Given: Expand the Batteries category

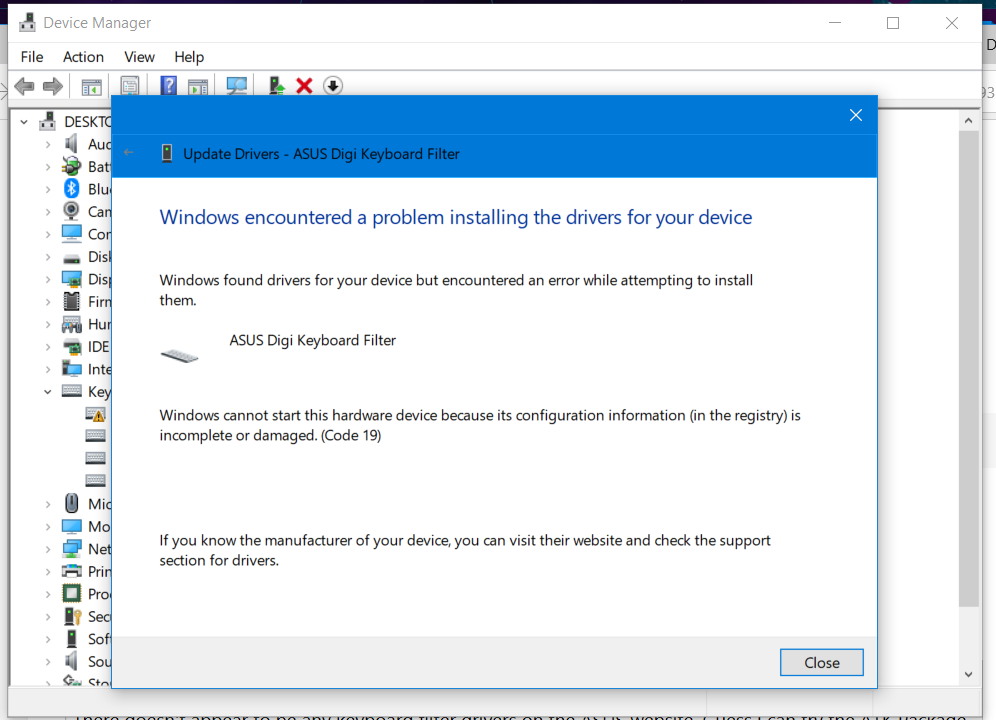Looking at the screenshot, I should click(48, 167).
